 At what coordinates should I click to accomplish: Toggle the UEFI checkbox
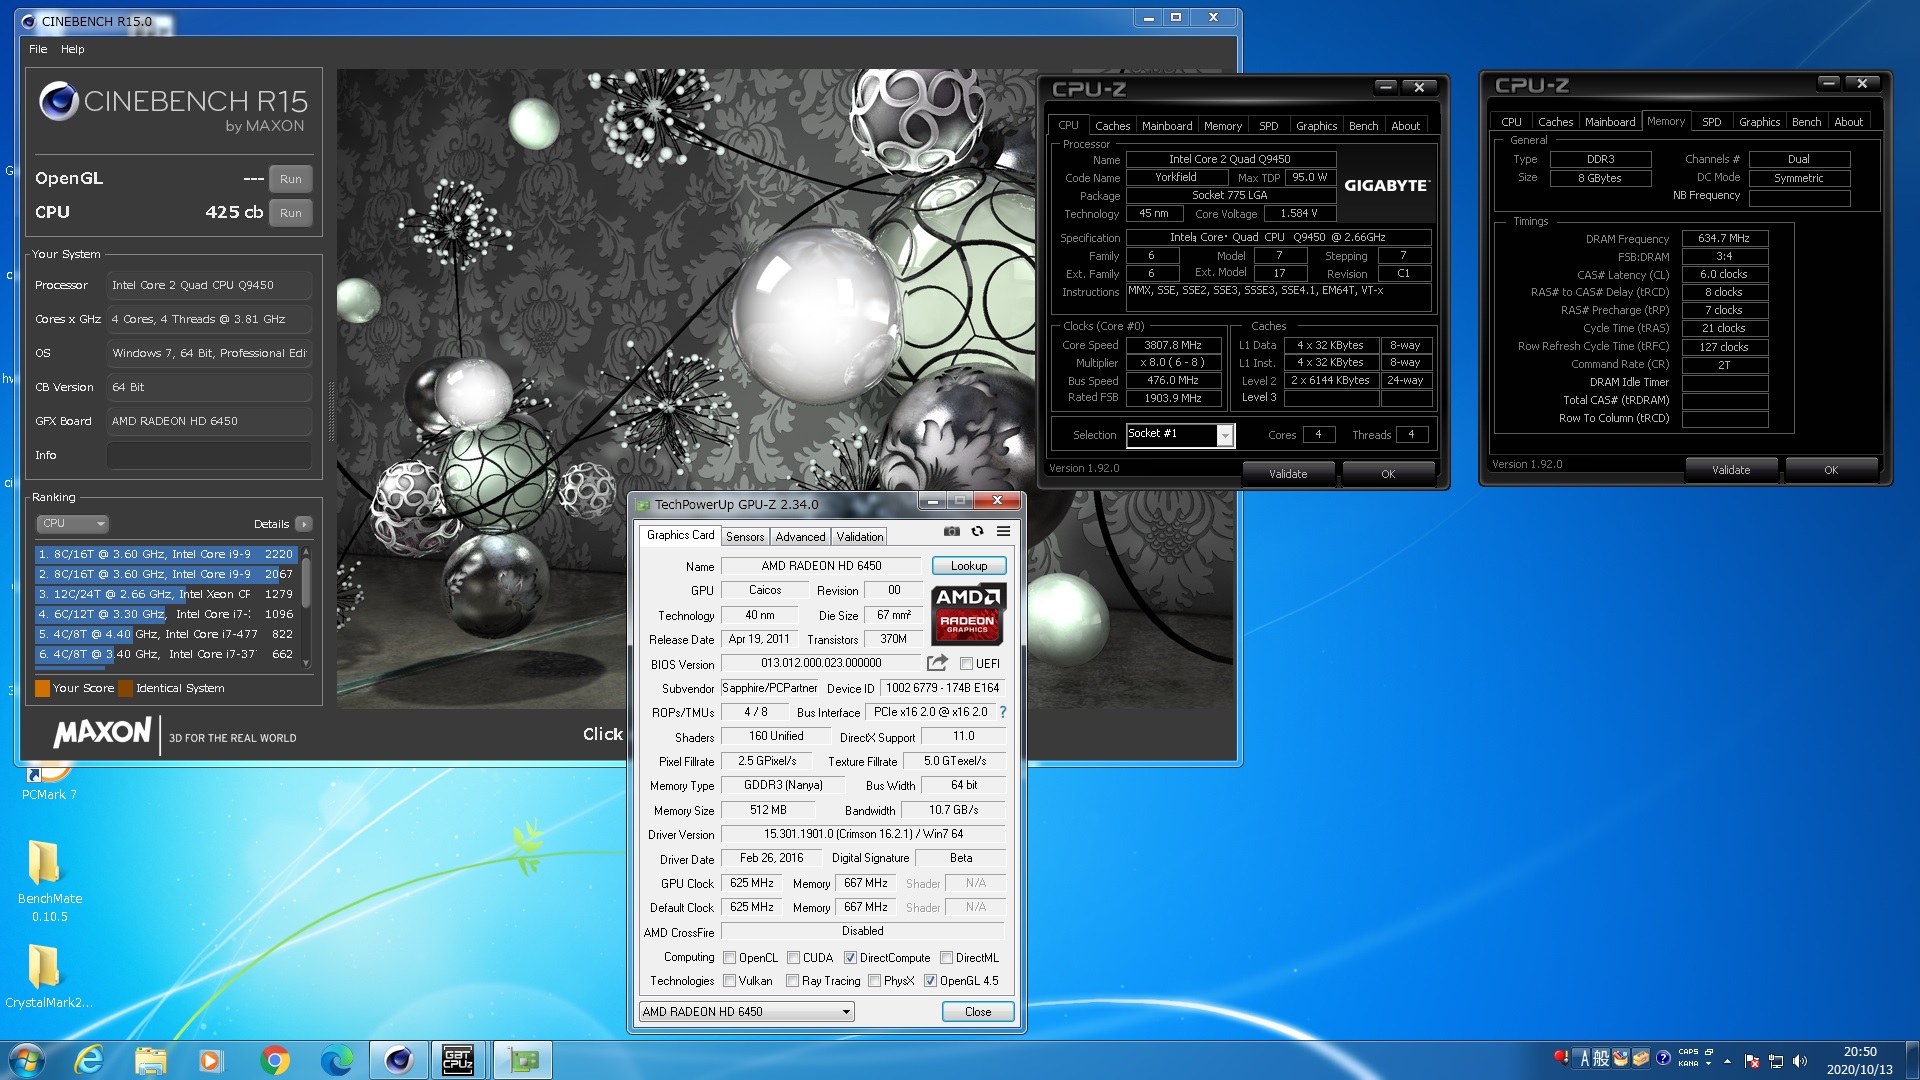(966, 663)
